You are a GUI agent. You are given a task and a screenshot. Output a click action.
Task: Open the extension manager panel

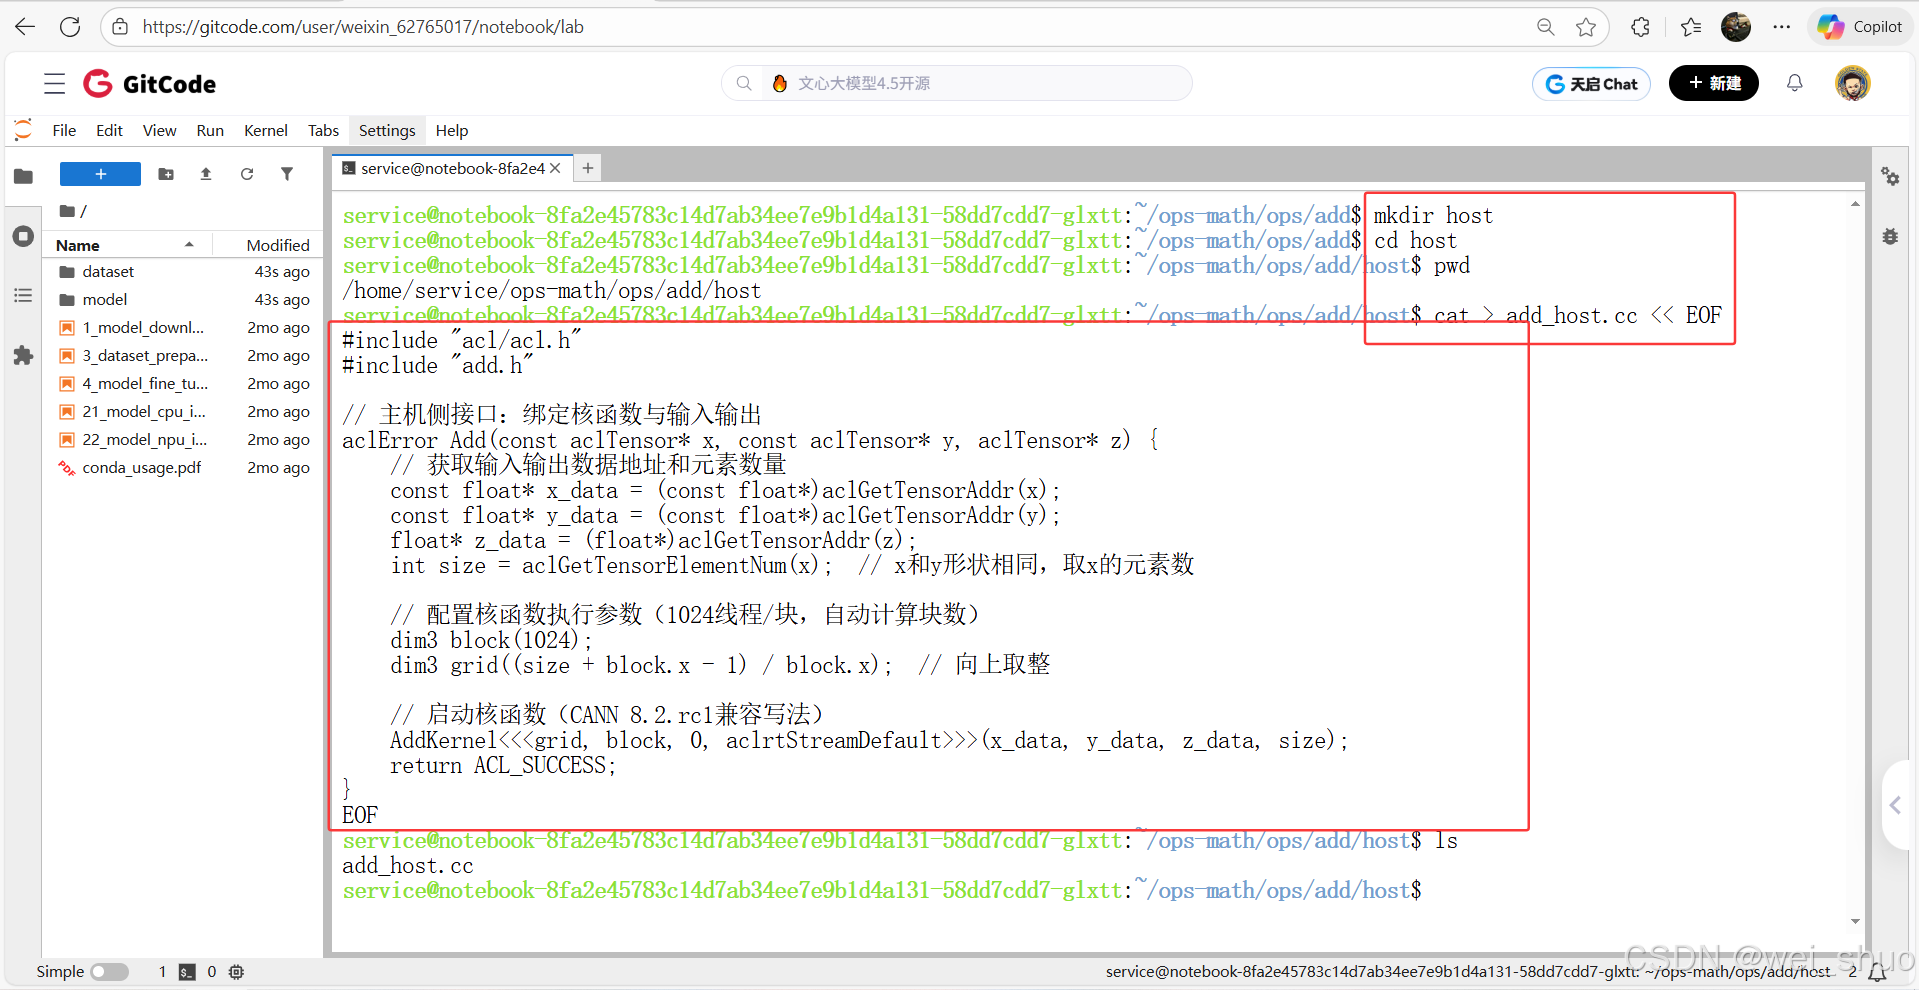(x=23, y=355)
